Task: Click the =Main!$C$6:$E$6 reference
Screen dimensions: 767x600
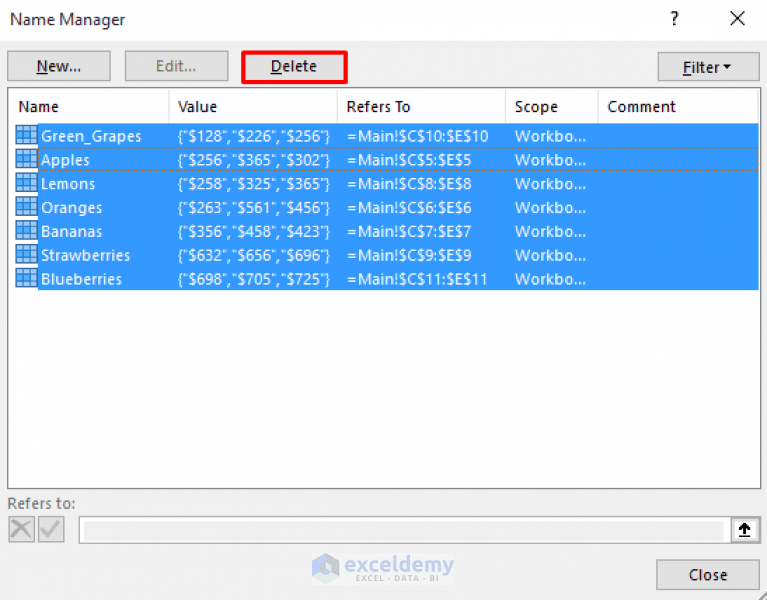Action: point(409,208)
